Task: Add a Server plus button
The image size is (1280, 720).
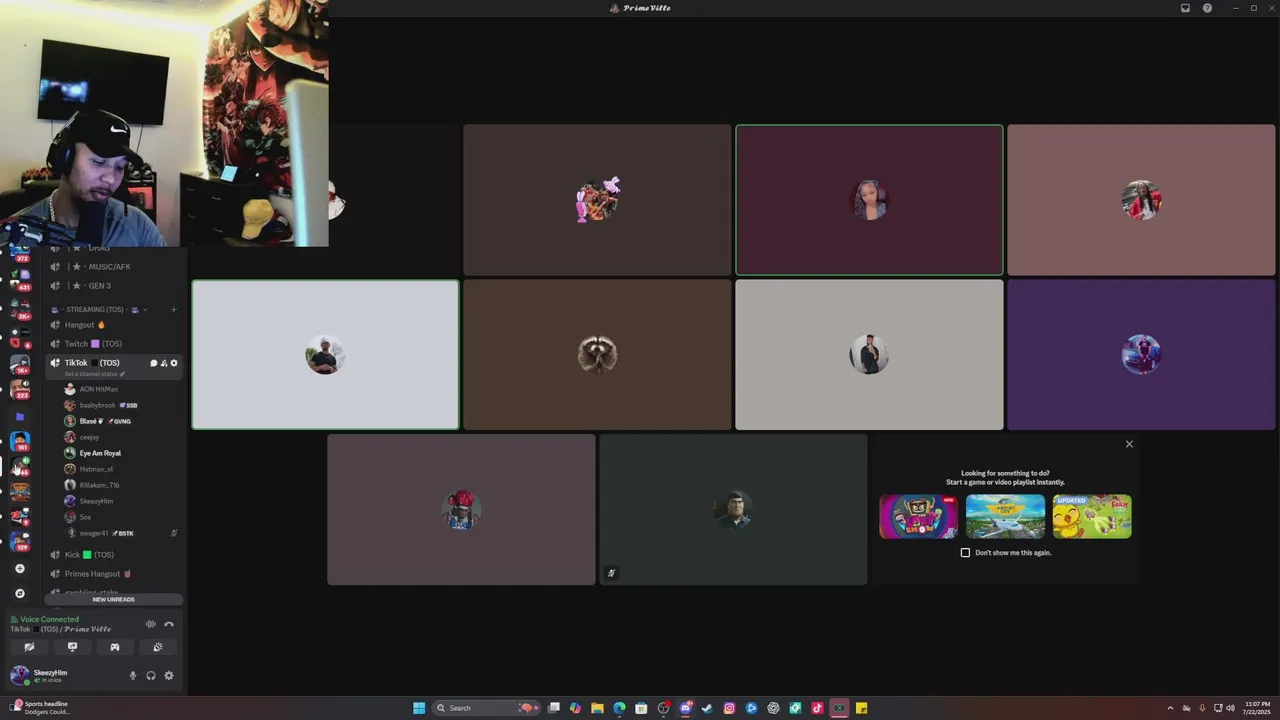Action: click(19, 568)
